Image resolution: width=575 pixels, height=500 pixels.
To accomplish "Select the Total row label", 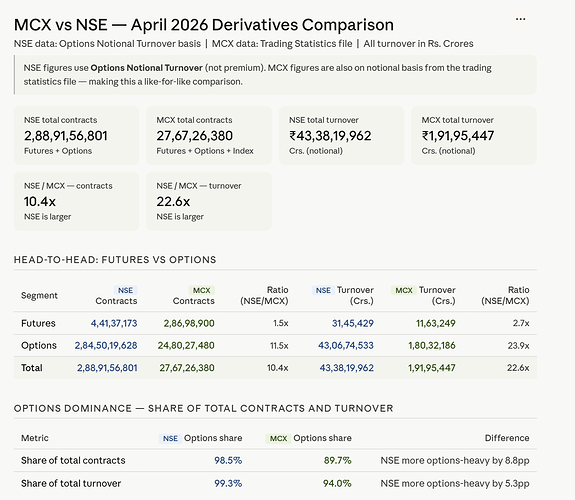I will point(32,368).
